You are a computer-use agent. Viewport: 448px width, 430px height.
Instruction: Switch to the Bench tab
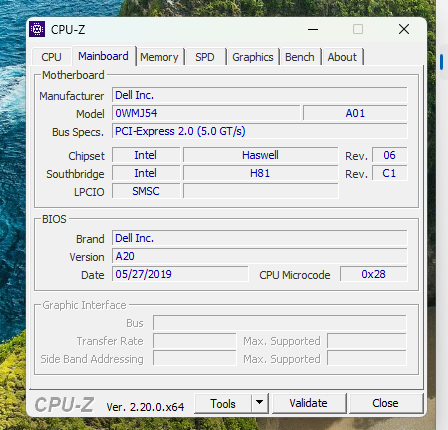coord(300,57)
